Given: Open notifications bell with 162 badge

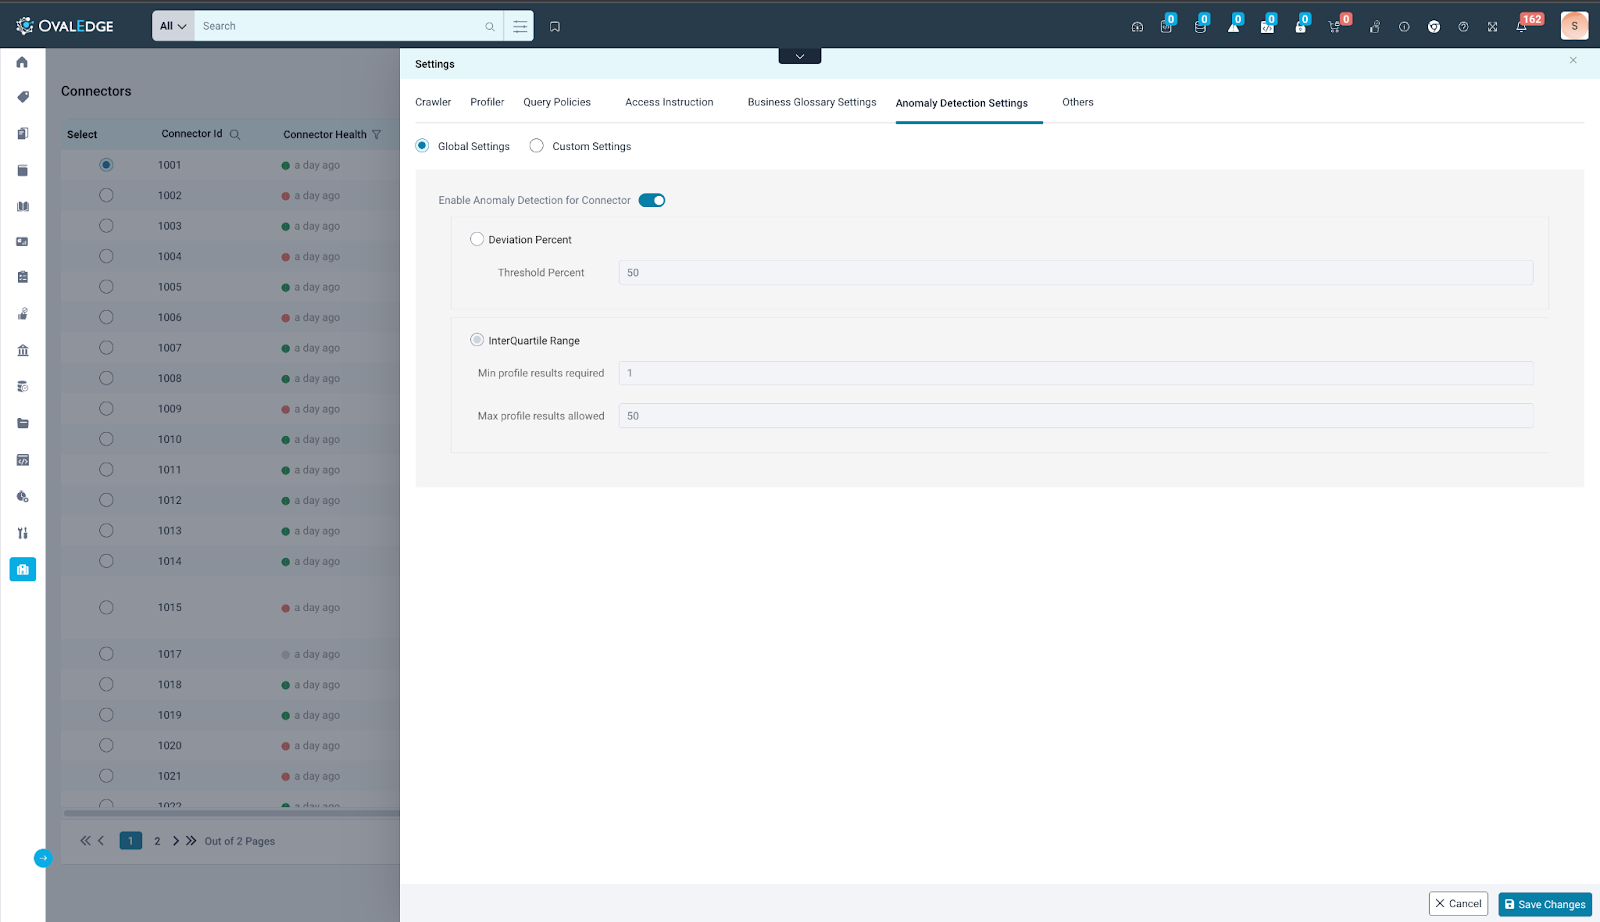Looking at the screenshot, I should (x=1522, y=27).
